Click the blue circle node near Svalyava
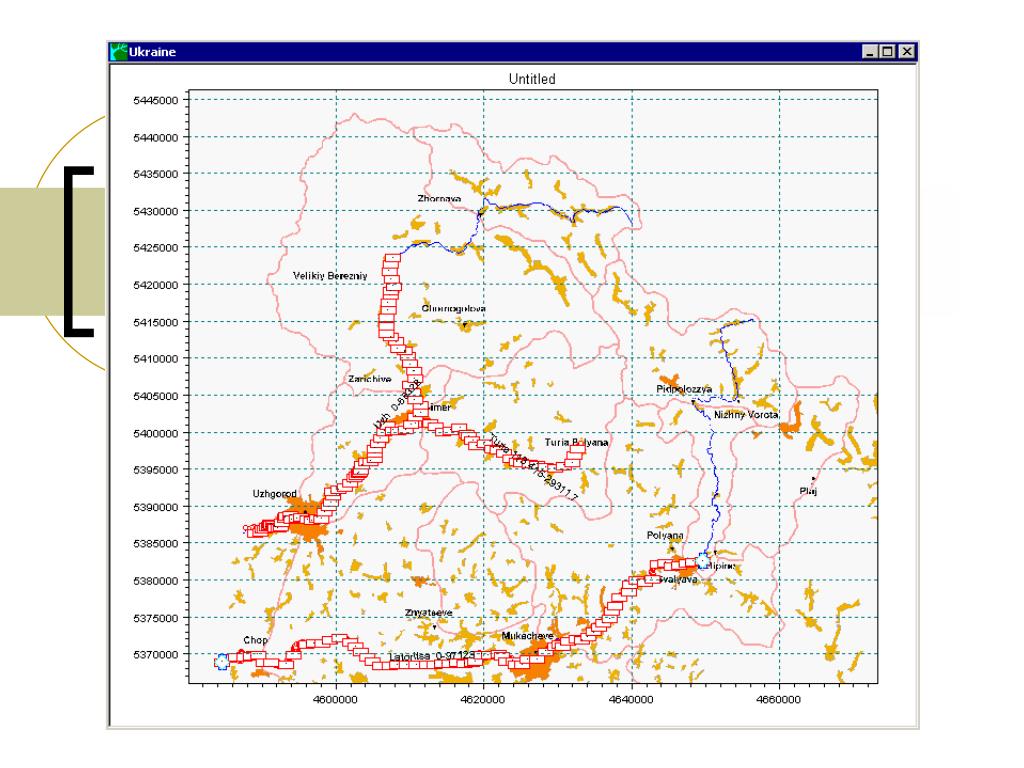This screenshot has height=768, width=1024. 703,560
